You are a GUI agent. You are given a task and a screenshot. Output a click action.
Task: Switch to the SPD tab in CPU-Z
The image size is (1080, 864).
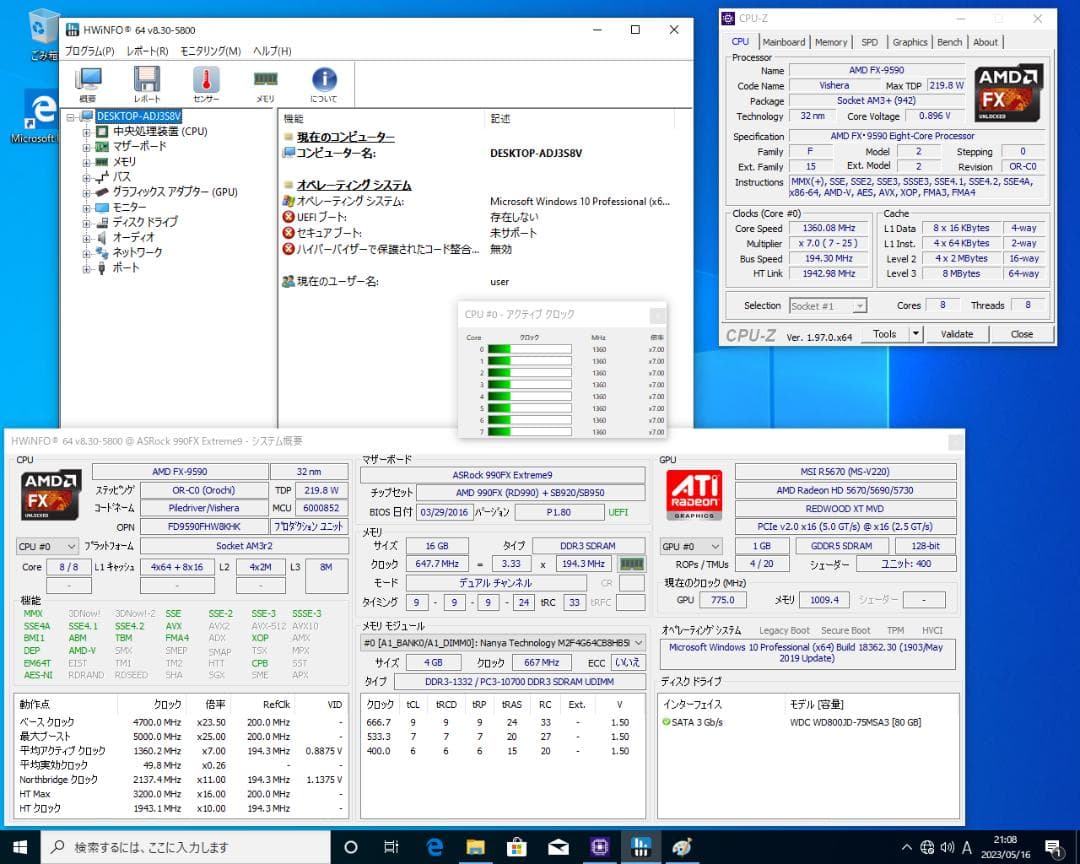[870, 42]
